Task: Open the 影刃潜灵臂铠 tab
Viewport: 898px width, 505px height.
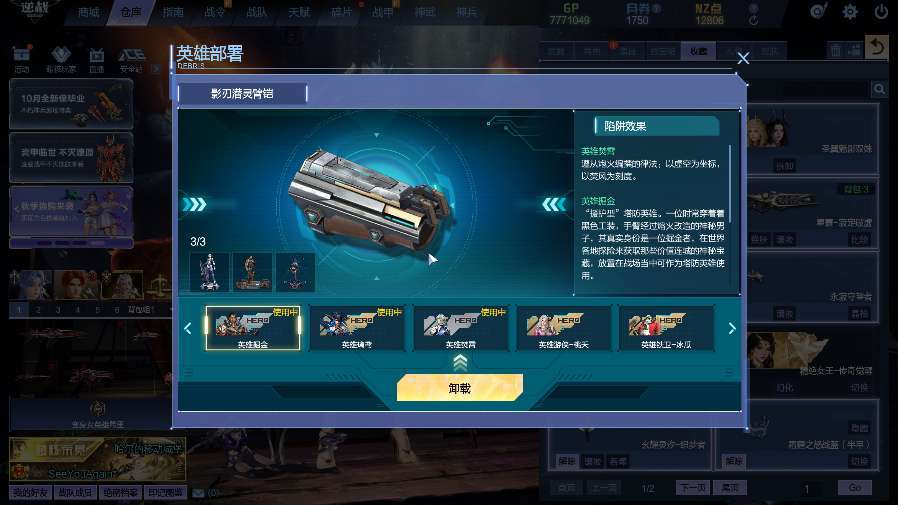Action: point(242,94)
